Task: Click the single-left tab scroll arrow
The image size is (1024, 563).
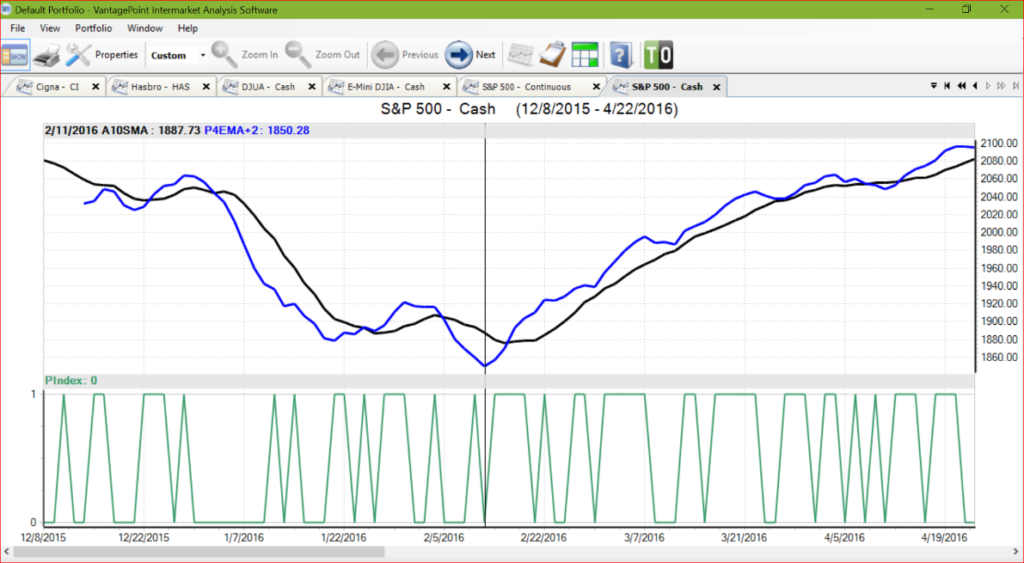Action: point(975,86)
